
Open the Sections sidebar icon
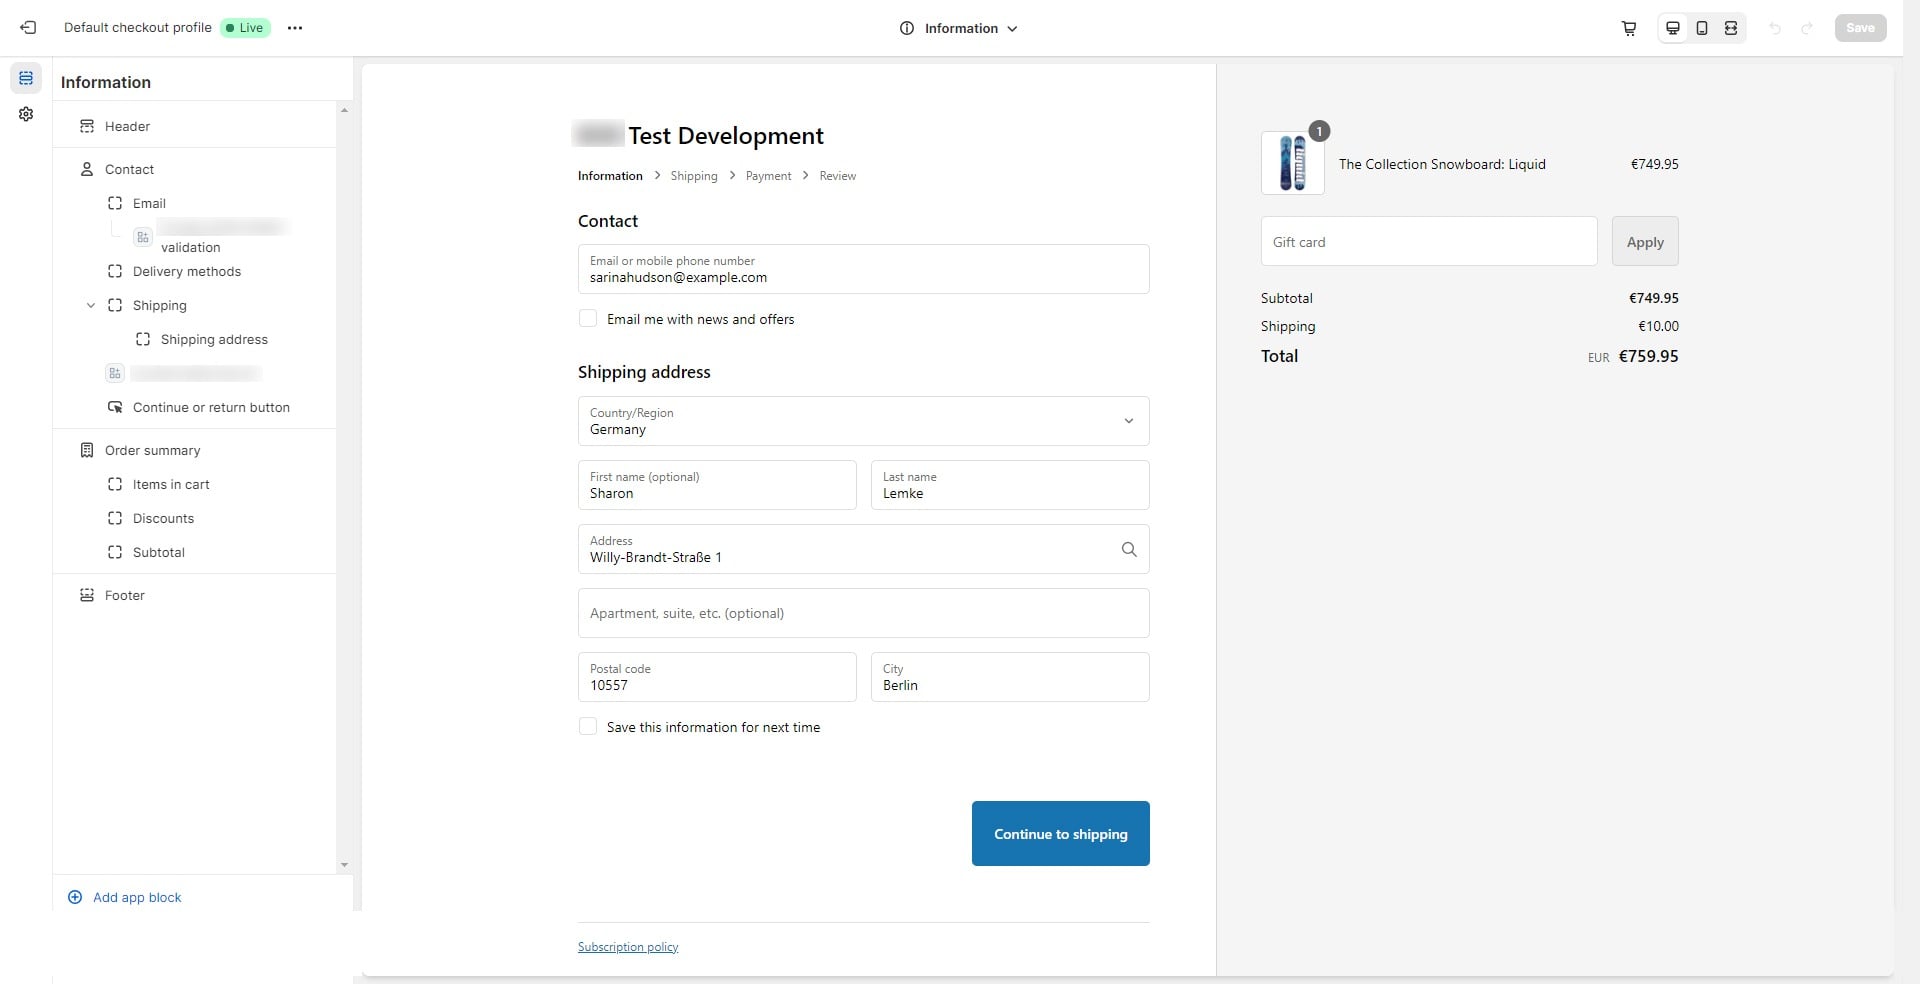[x=26, y=78]
